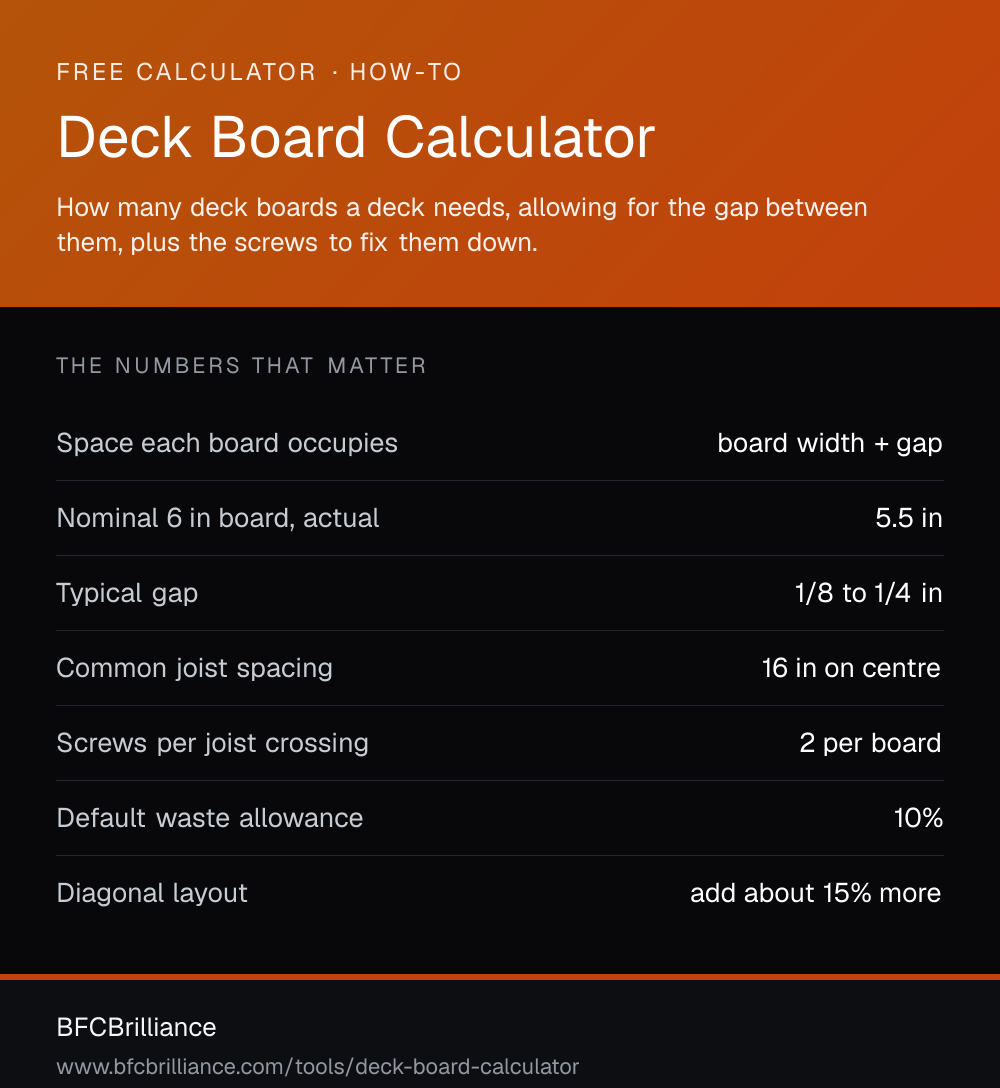Click the 5.5 in value
This screenshot has height=1088, width=1000.
point(908,518)
